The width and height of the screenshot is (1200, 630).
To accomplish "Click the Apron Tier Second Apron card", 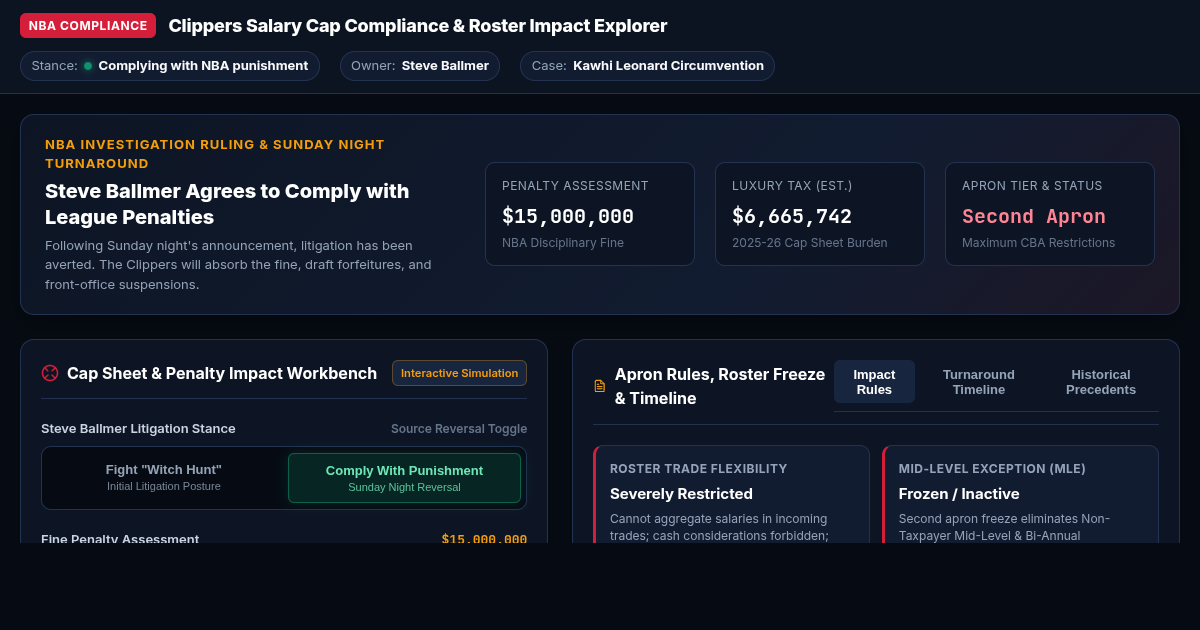I will coord(1050,214).
